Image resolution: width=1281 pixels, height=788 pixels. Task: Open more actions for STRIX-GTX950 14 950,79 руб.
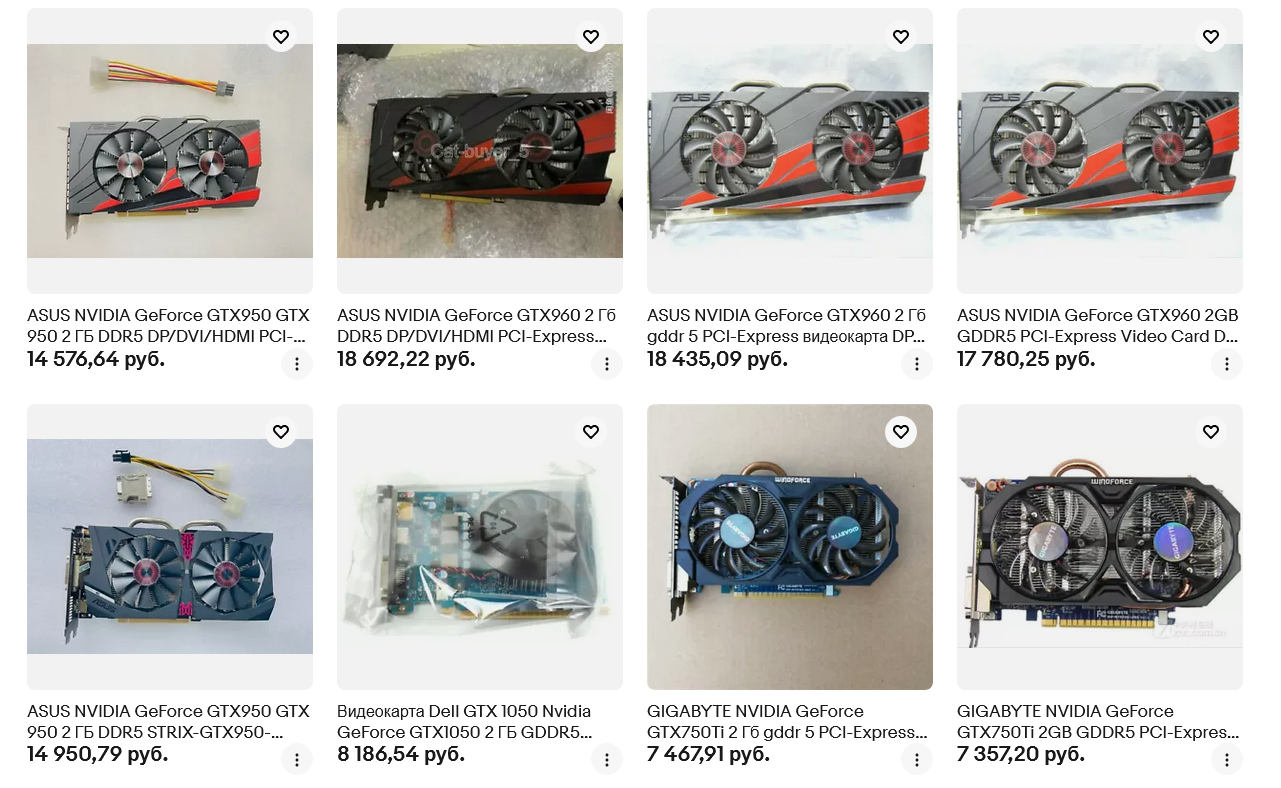click(x=297, y=760)
